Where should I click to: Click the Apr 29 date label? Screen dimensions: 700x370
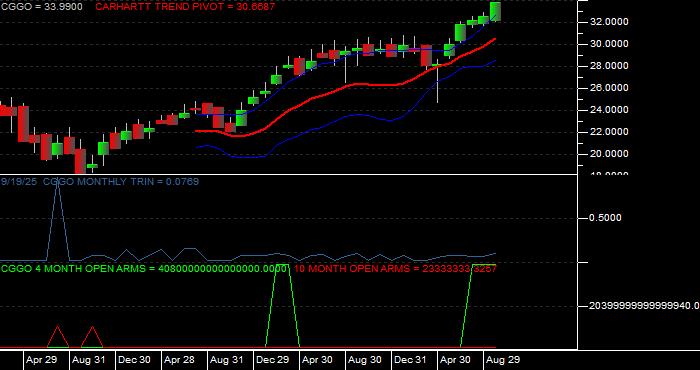(x=41, y=360)
